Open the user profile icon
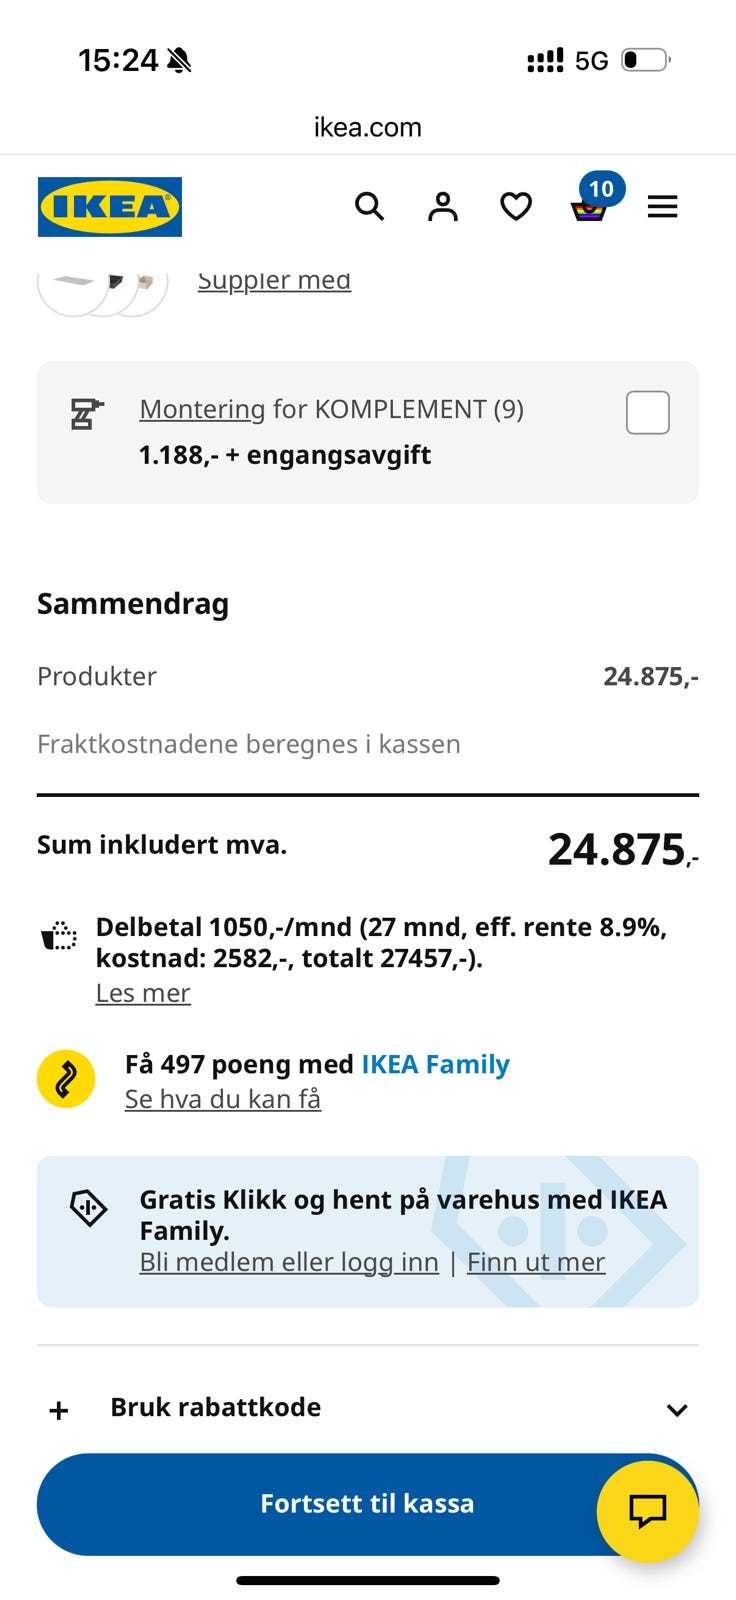 [443, 207]
